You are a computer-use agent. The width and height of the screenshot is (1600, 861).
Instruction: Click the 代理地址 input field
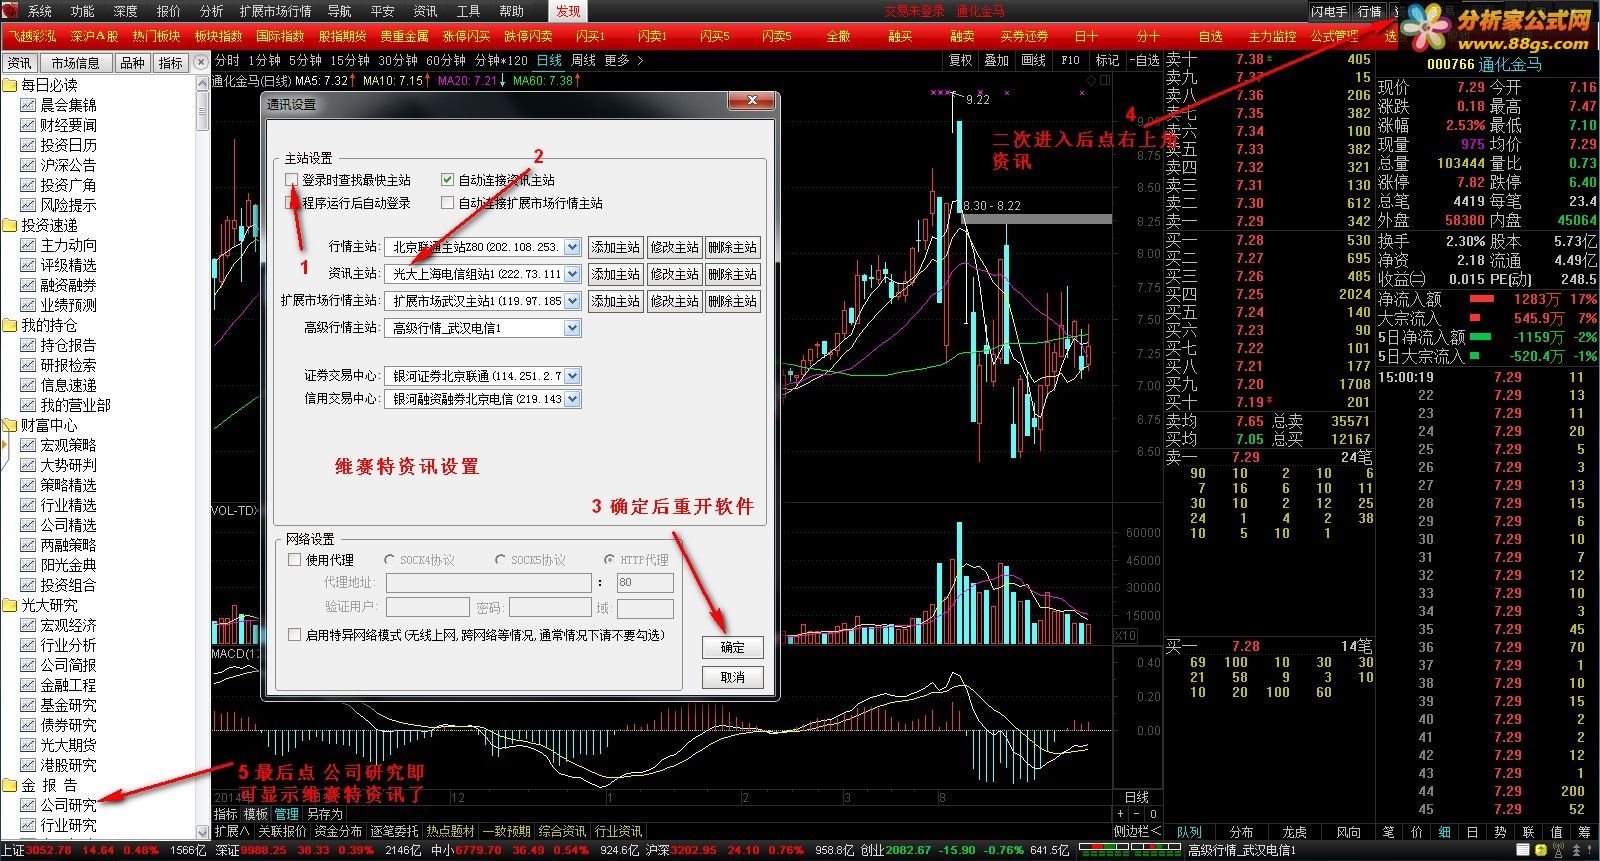click(x=488, y=582)
